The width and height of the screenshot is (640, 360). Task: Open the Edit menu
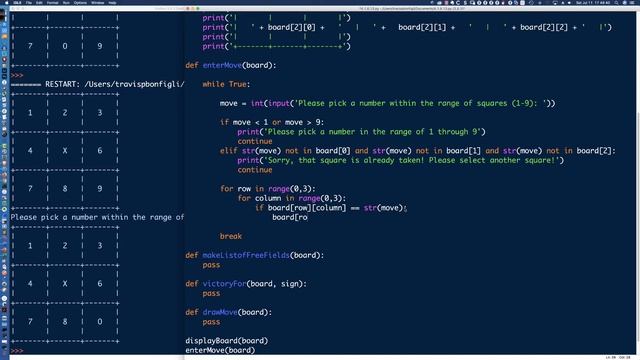[x=39, y=2]
